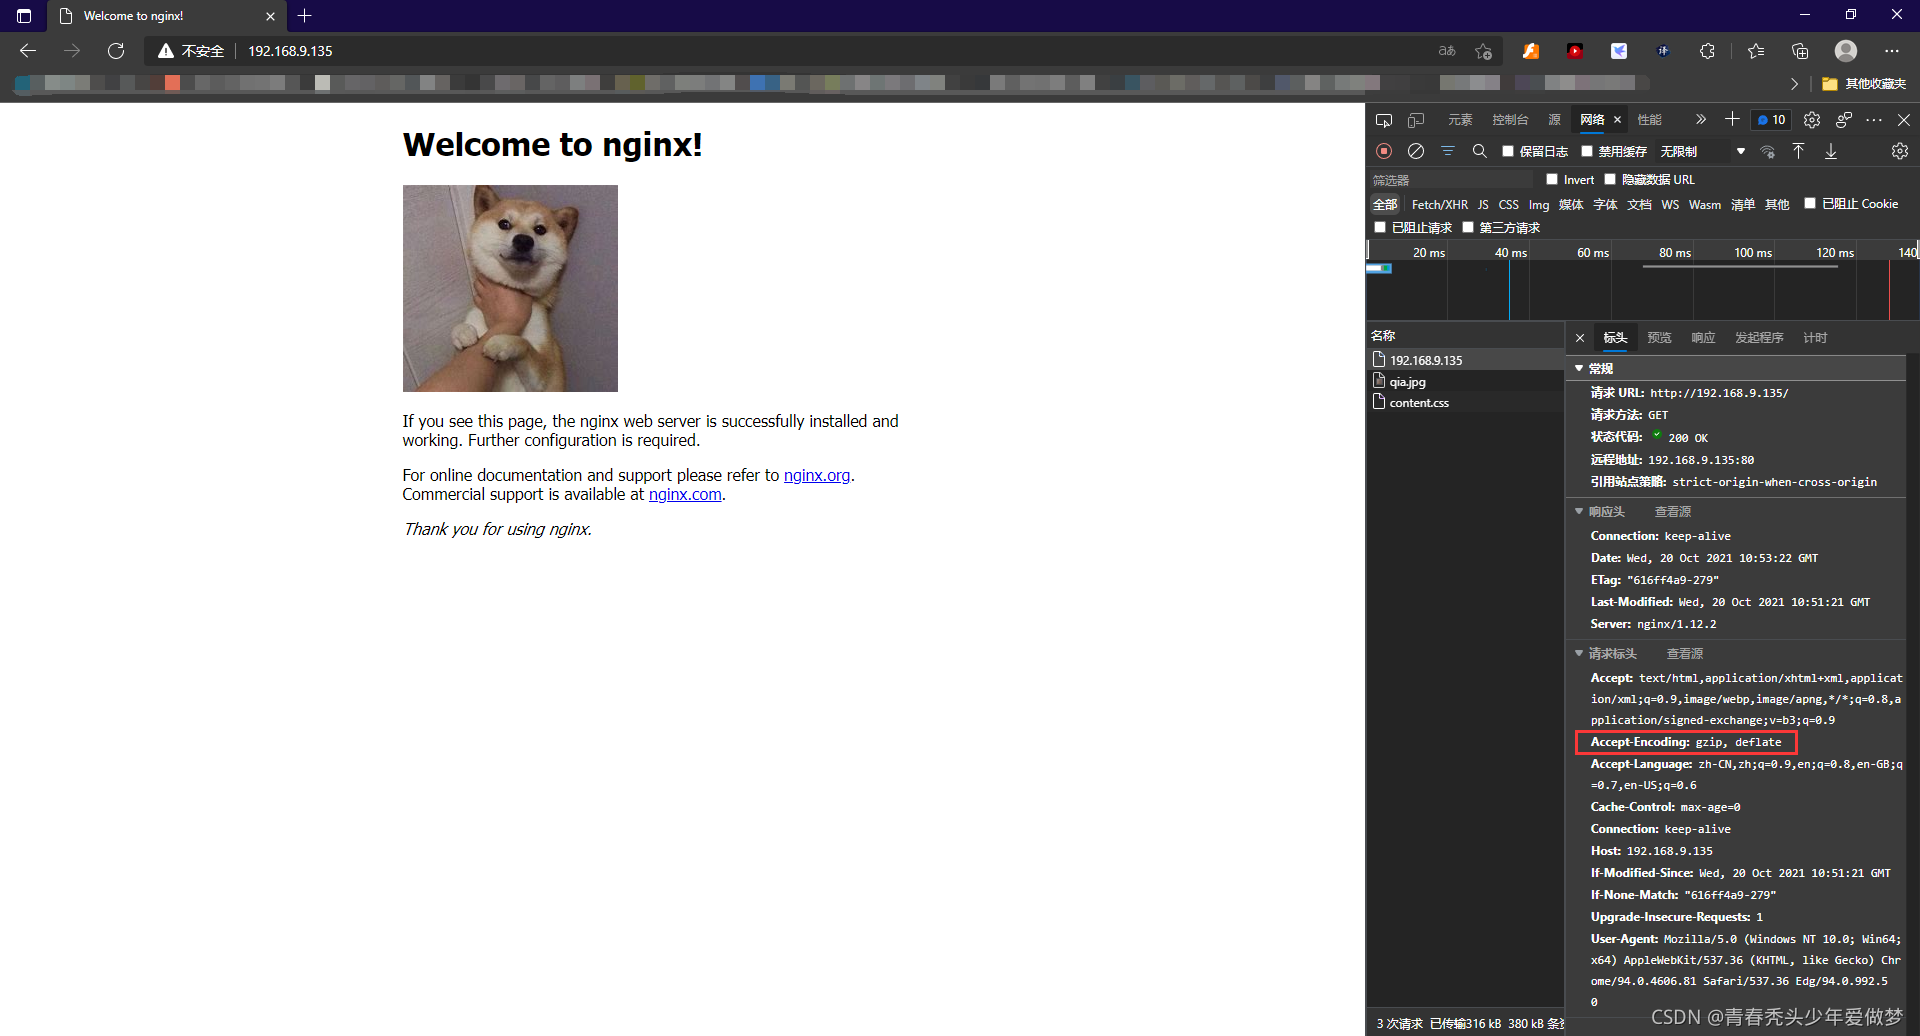
Task: Click the translate page icon
Action: tap(1447, 51)
